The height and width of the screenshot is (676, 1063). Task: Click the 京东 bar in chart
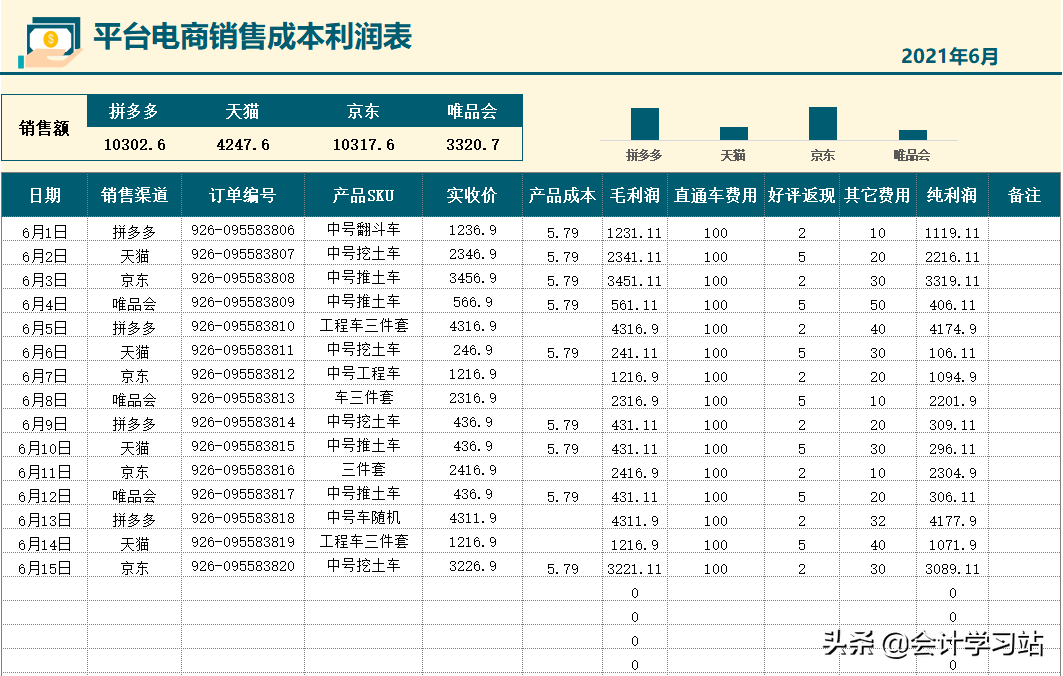point(823,123)
